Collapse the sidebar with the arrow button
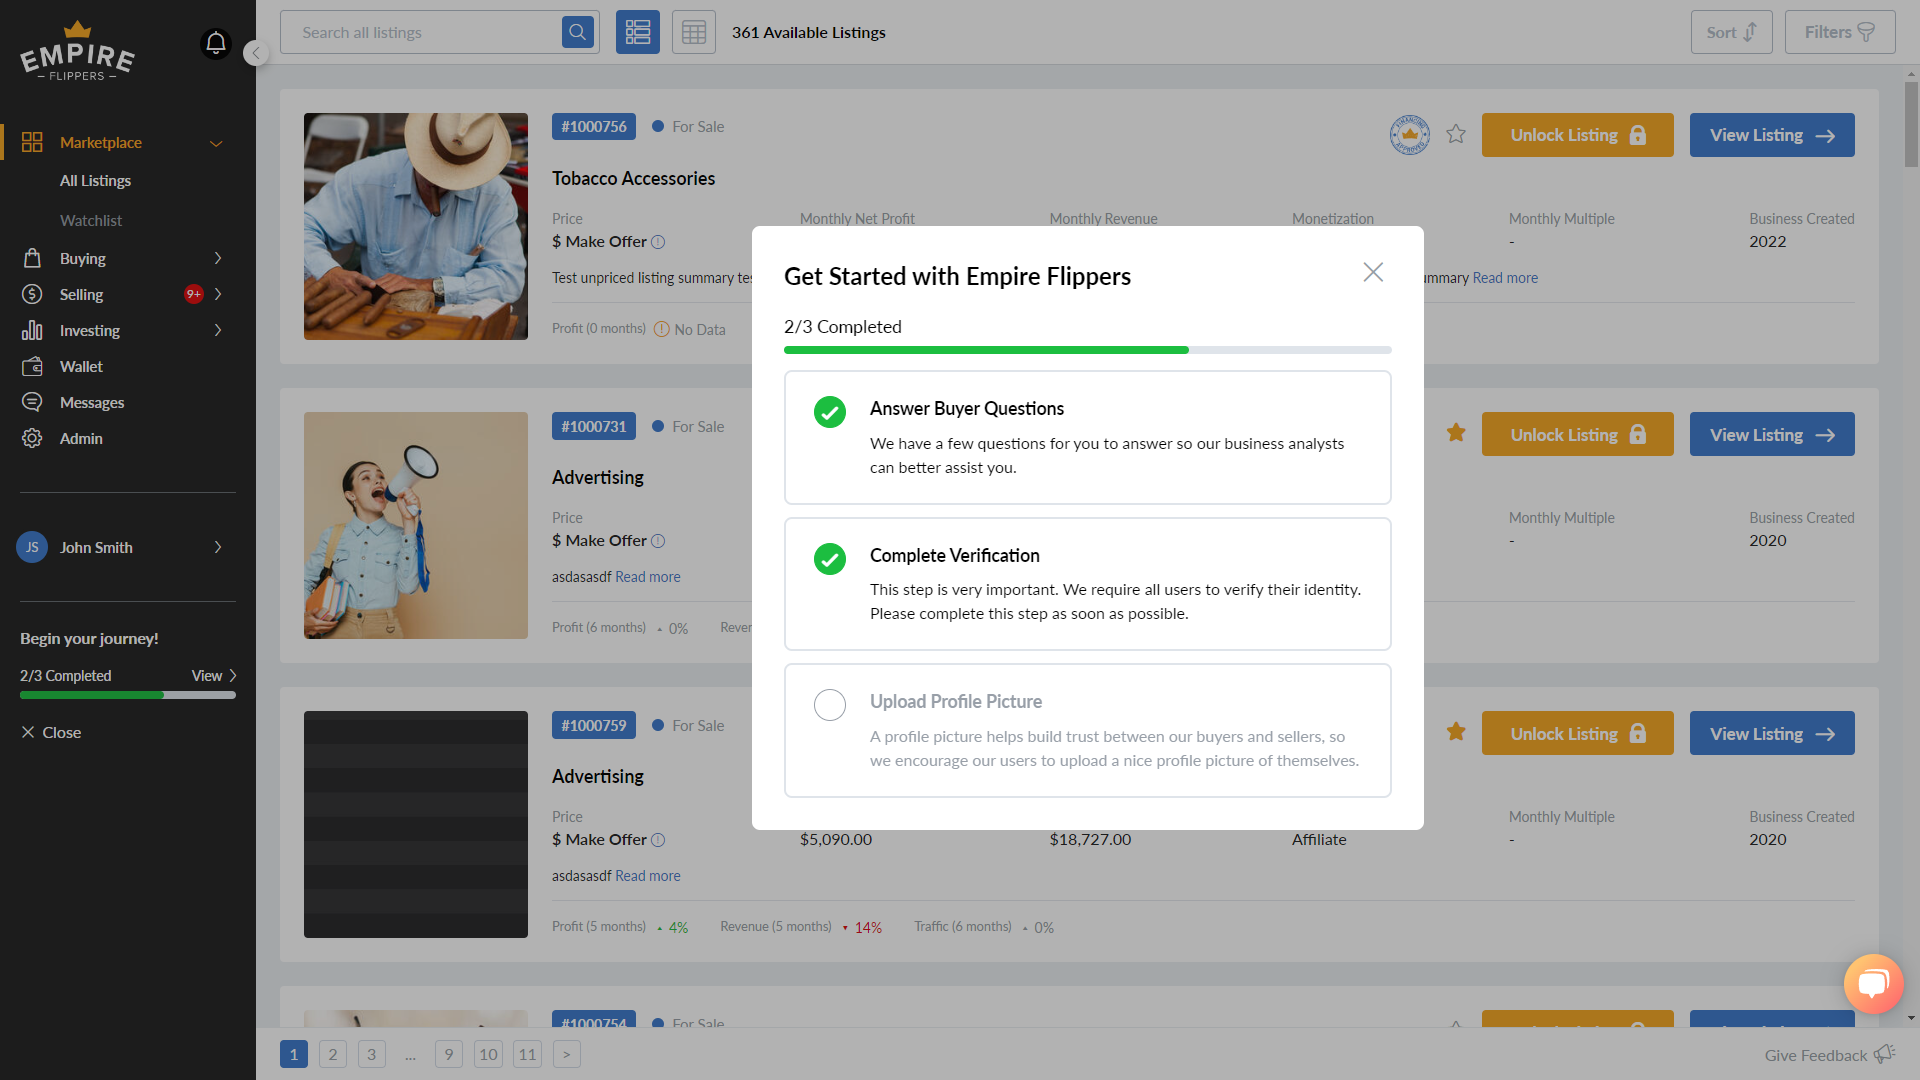The image size is (1920, 1080). pos(256,53)
